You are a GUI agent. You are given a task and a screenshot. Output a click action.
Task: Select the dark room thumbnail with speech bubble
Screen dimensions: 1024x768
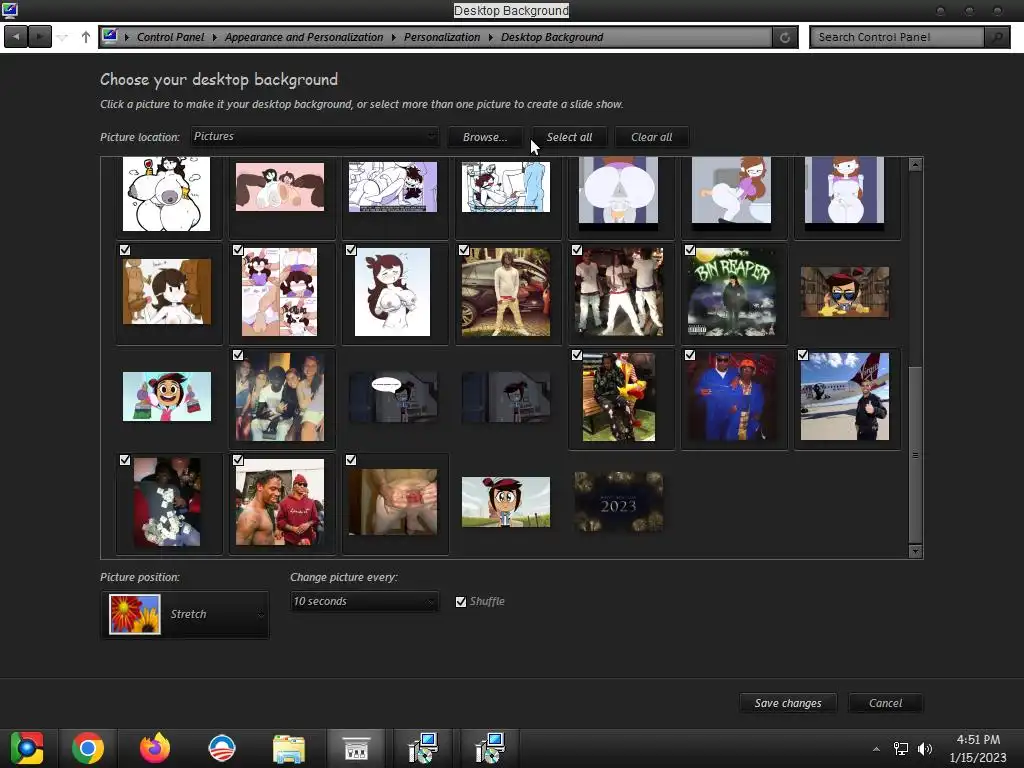pos(392,396)
